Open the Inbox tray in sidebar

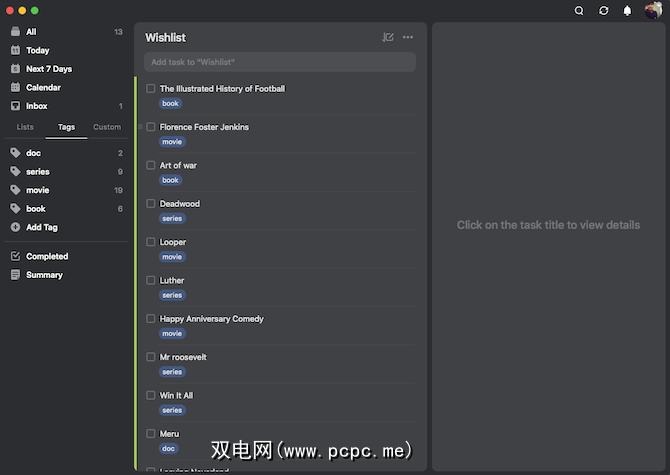[x=37, y=106]
